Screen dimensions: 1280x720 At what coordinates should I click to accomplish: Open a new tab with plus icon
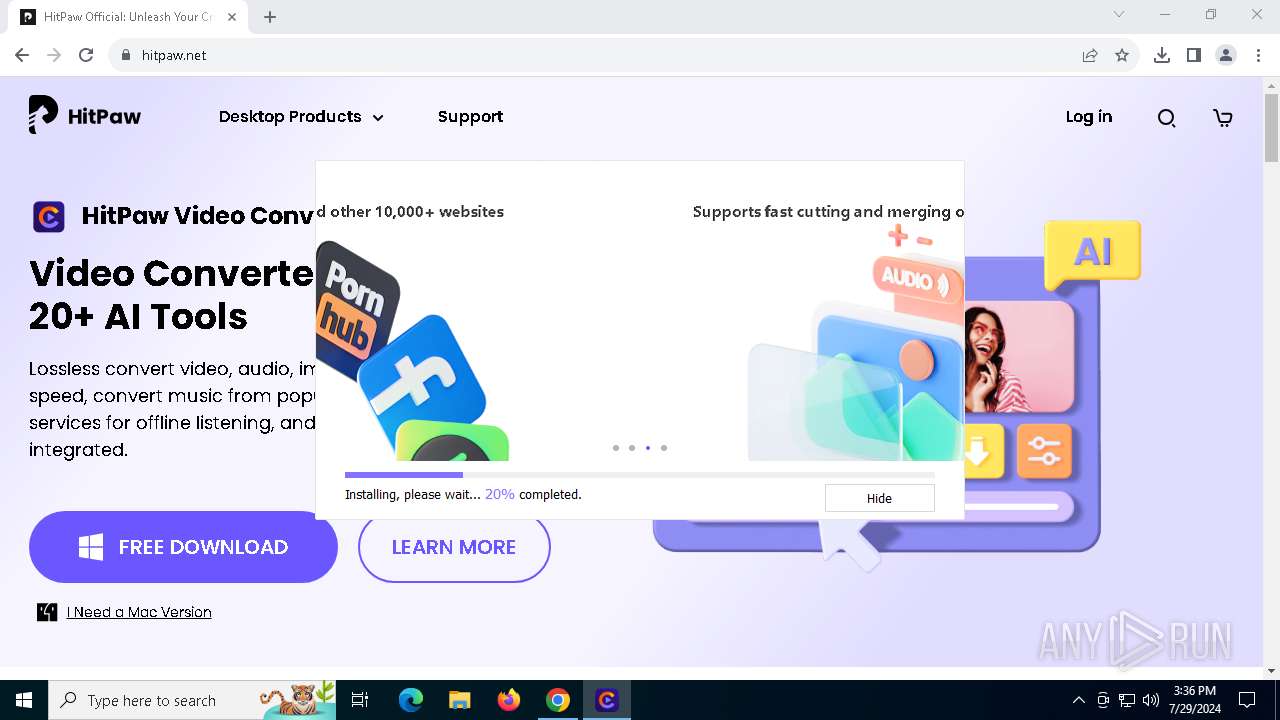(270, 17)
